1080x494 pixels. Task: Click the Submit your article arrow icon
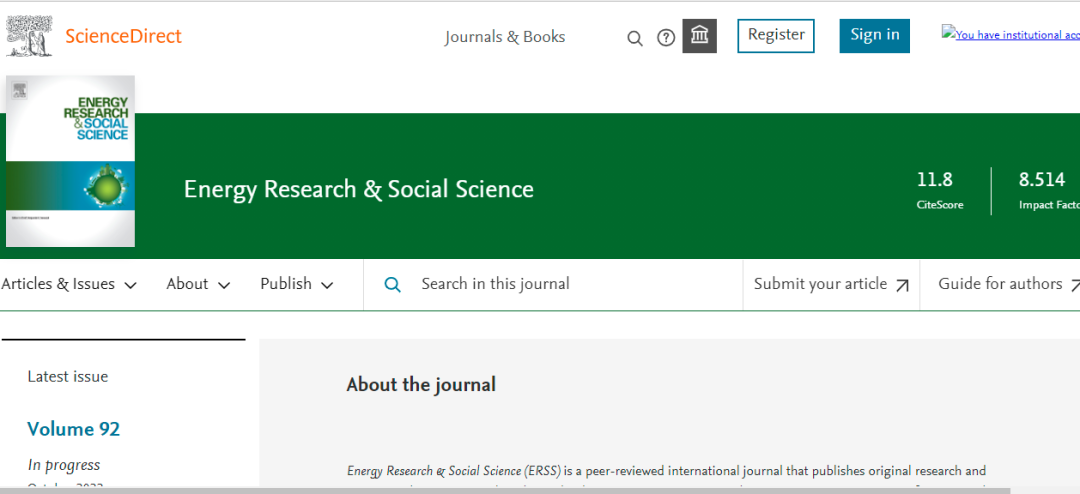pyautogui.click(x=902, y=285)
